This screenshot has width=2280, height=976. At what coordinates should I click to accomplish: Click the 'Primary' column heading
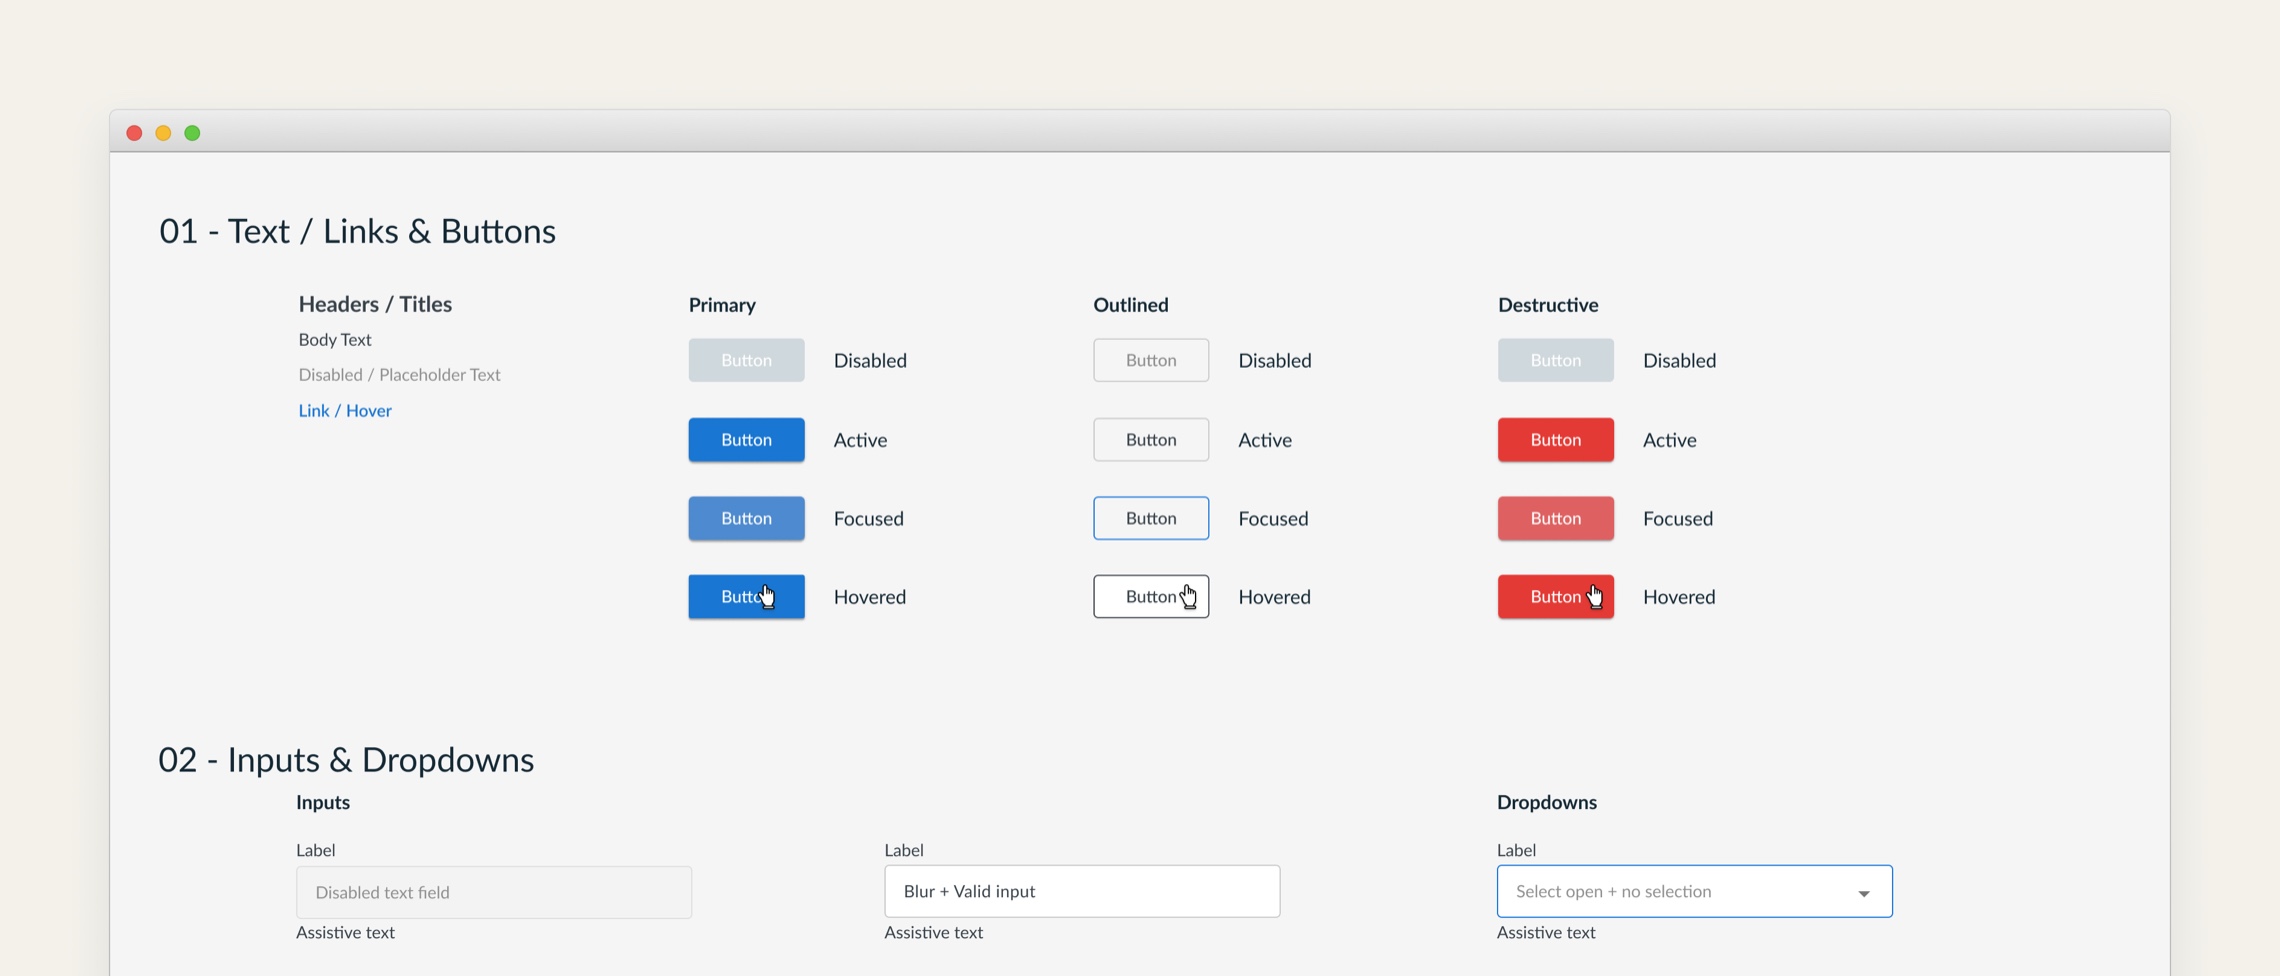click(x=722, y=305)
